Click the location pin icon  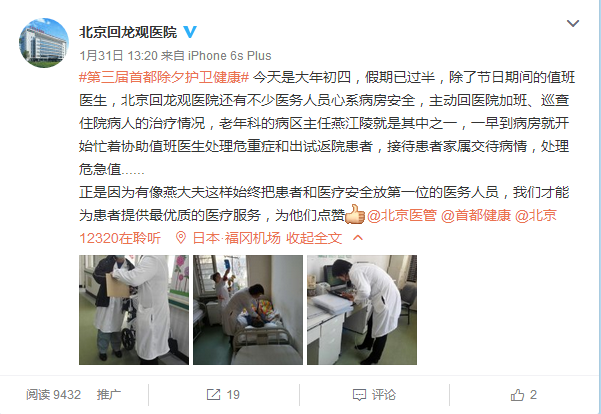181,238
